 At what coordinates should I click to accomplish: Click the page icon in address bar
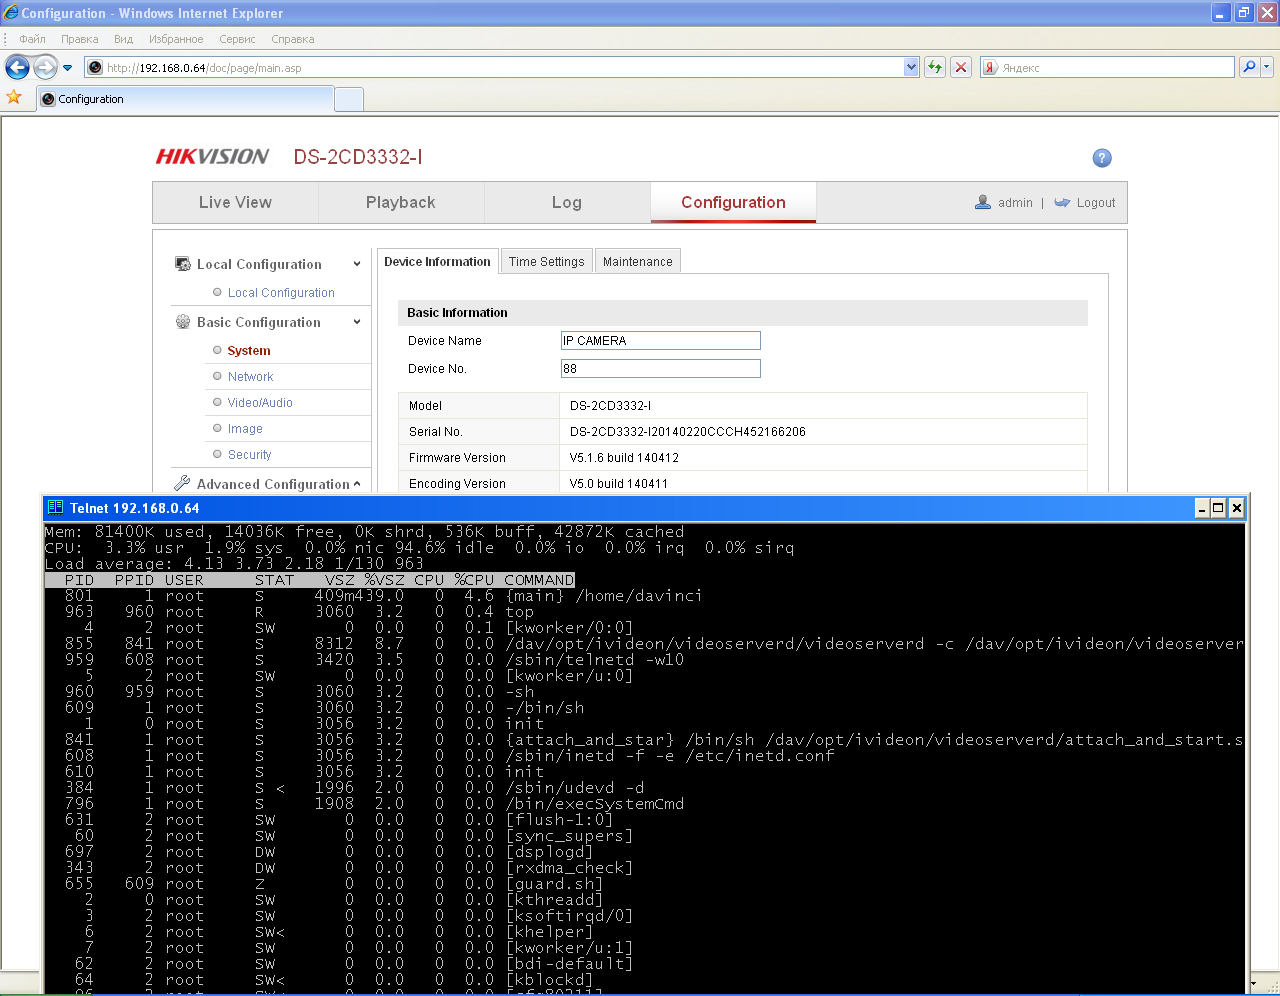(95, 68)
